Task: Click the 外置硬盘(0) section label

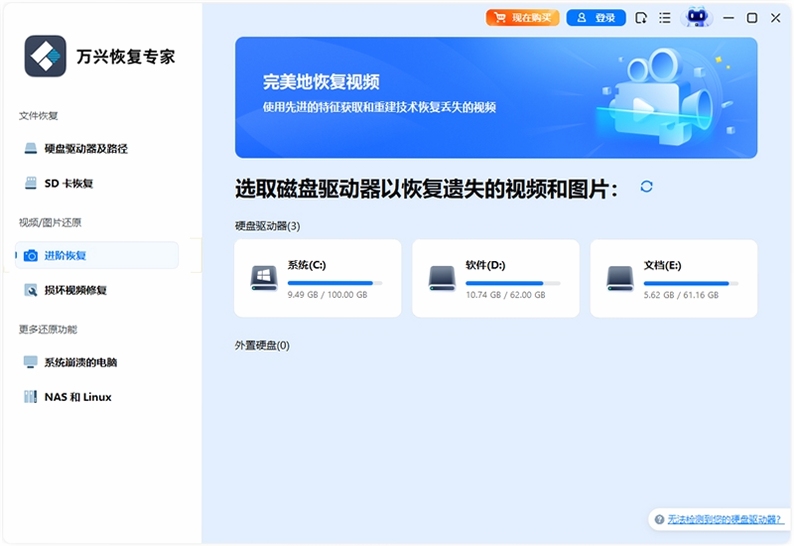Action: coord(262,345)
